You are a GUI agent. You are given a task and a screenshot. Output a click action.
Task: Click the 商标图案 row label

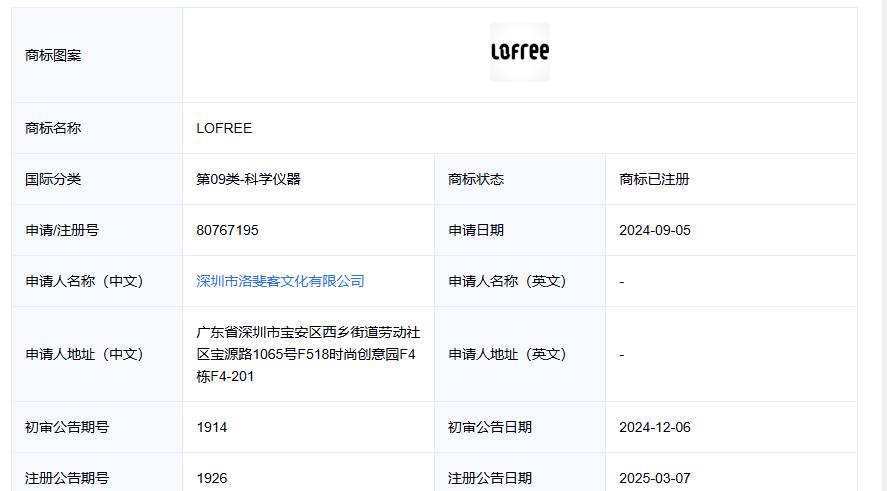click(53, 55)
